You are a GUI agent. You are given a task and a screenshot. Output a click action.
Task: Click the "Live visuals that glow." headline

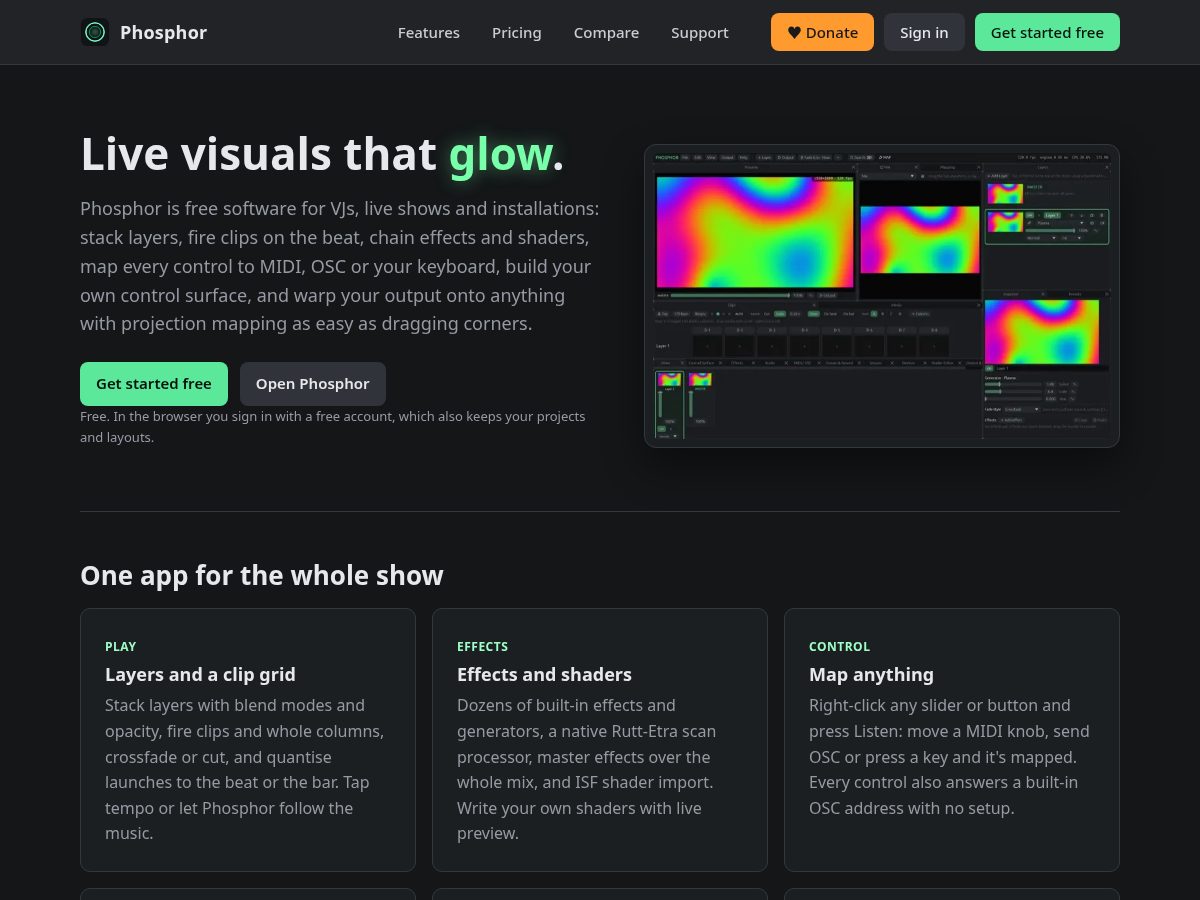pos(322,154)
